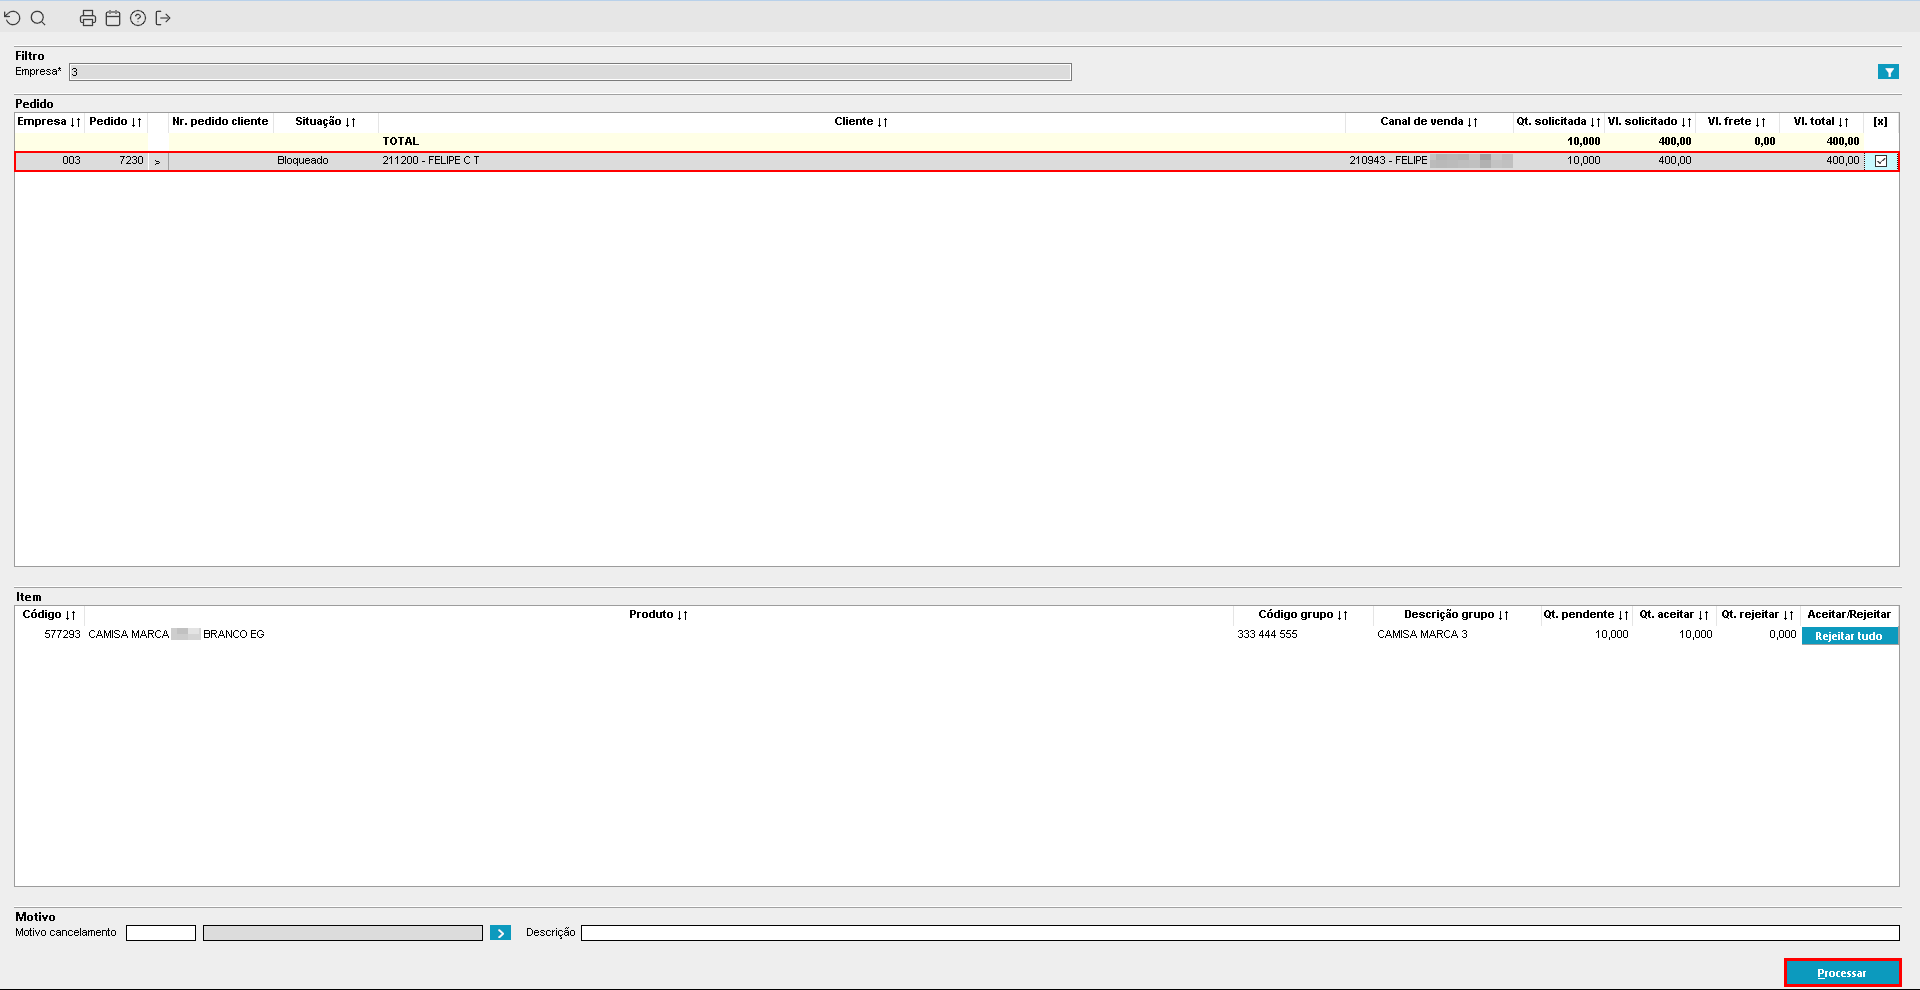Click Vl. total 400,00 in order 7230 row
This screenshot has height=990, width=1920.
[x=1843, y=161]
